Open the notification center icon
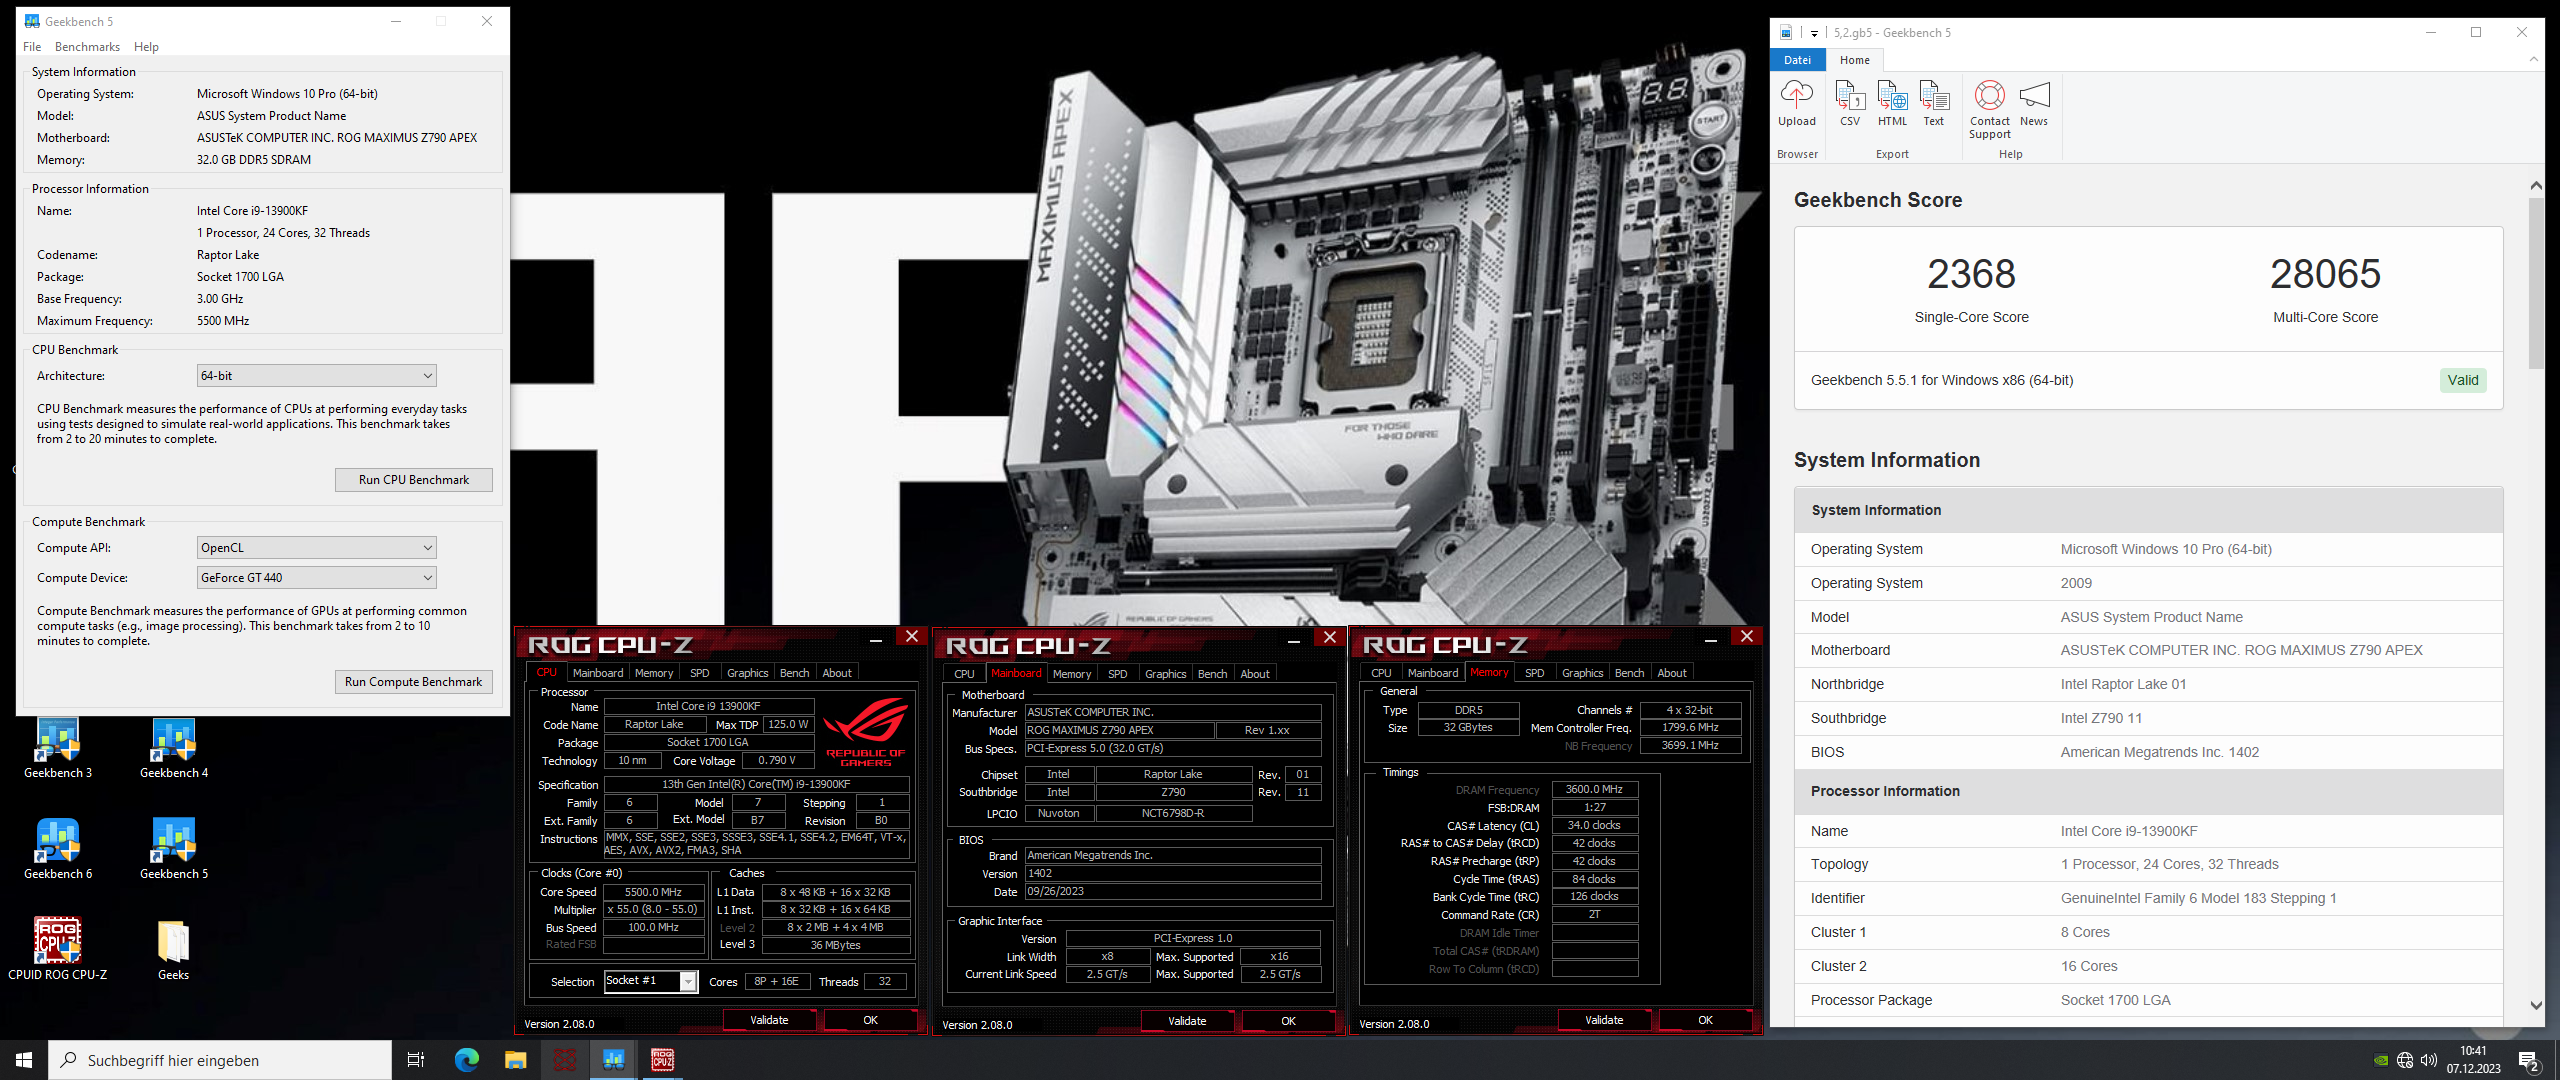 click(2529, 1061)
